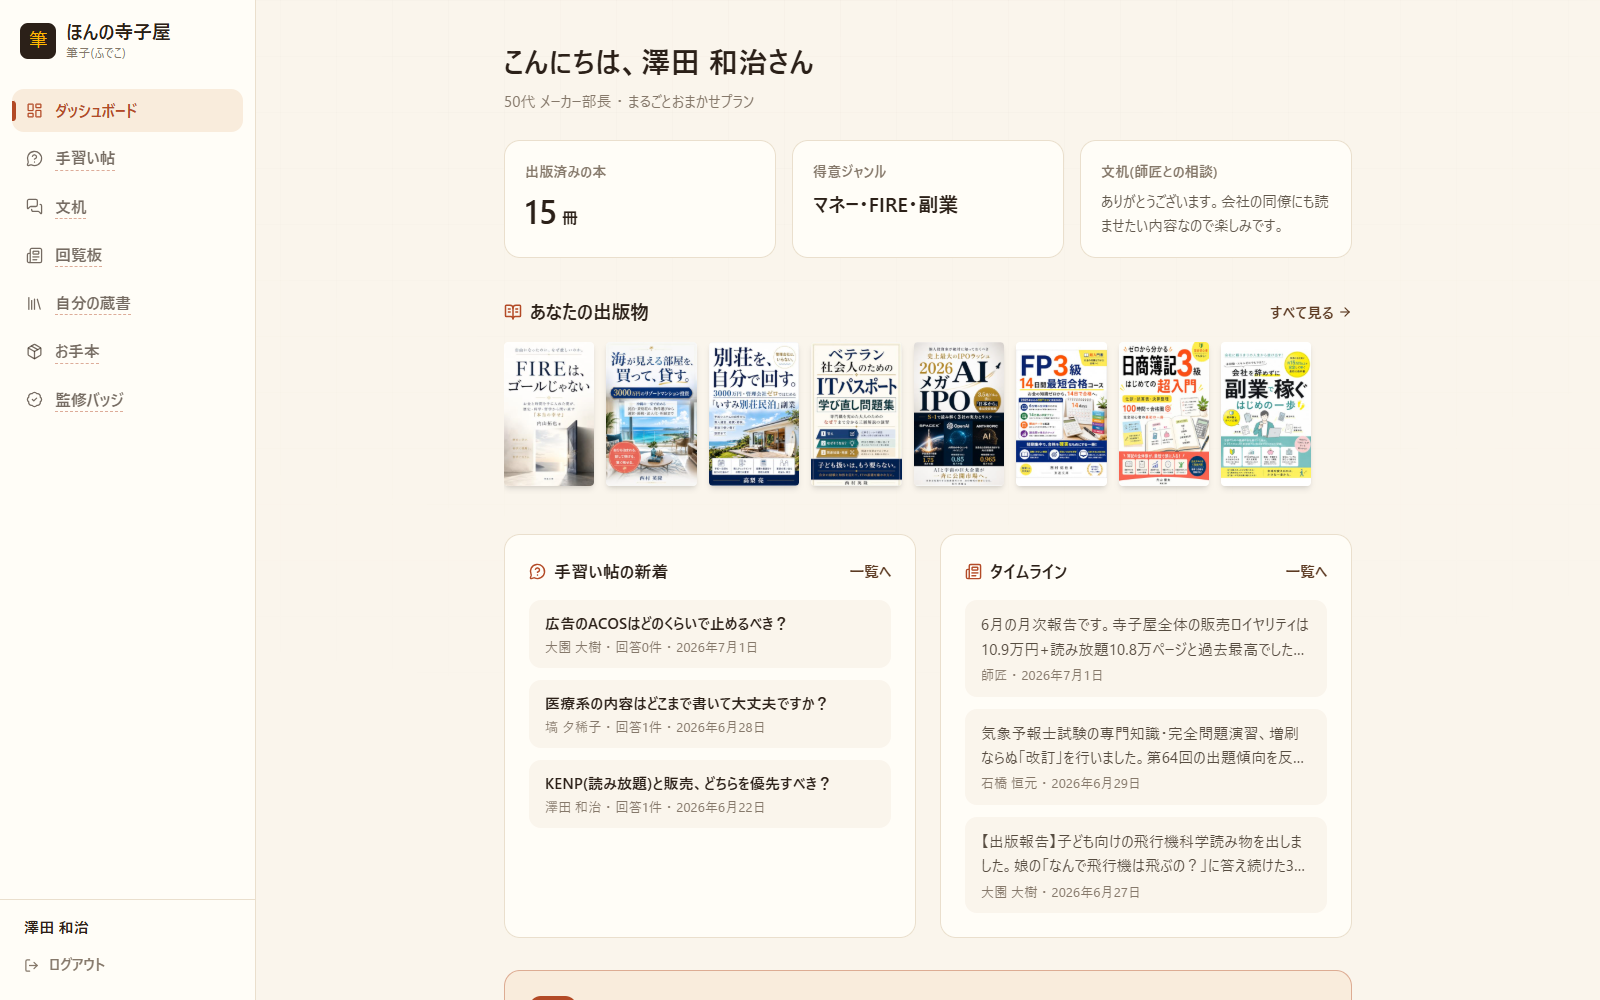Open the 出版済みの本 15冊 card
The image size is (1600, 1000).
click(x=640, y=199)
